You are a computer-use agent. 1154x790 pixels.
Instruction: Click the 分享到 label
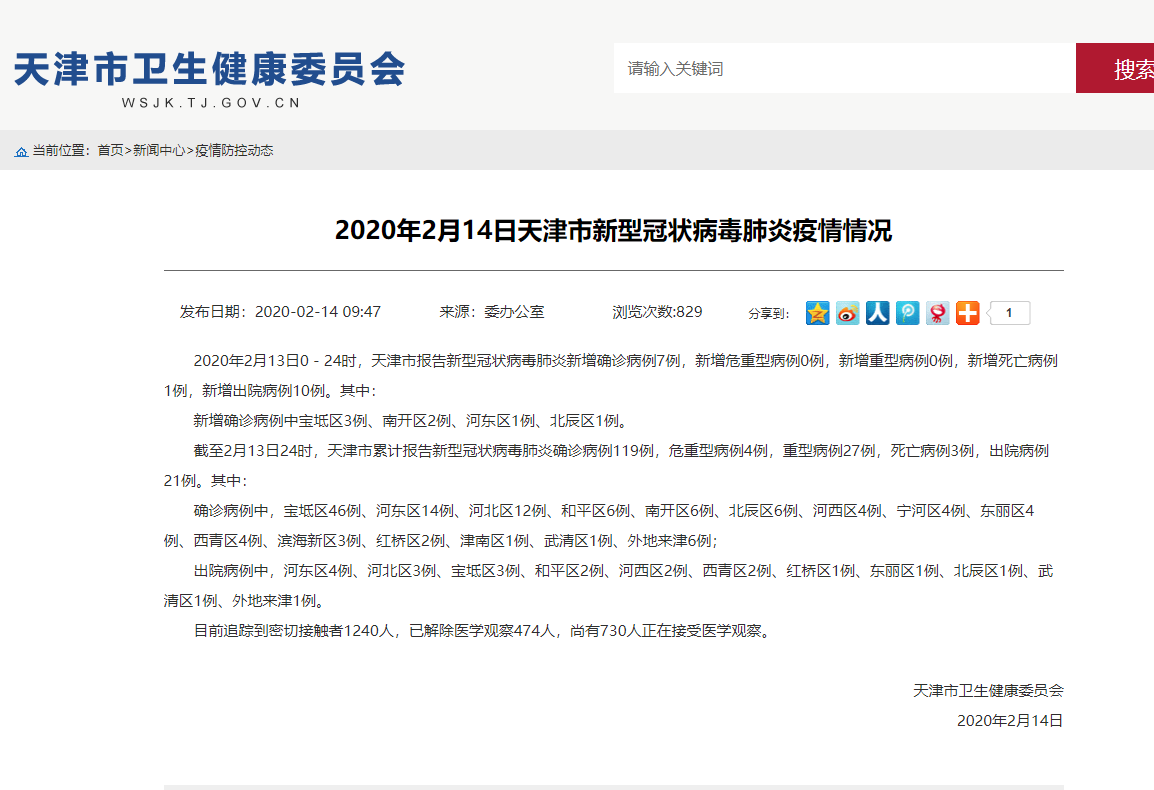[x=769, y=313]
